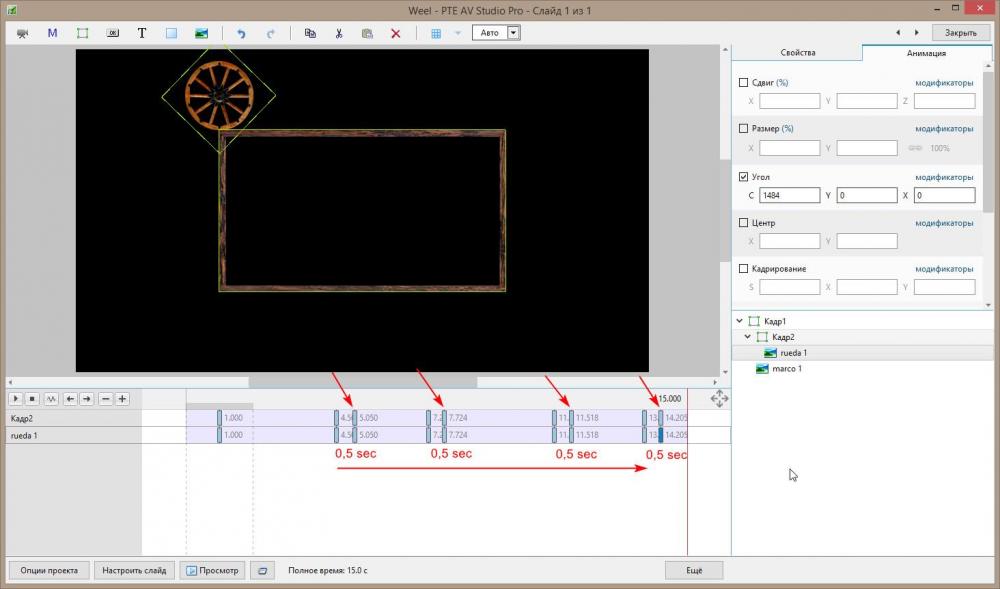Screen dimensions: 1000x589
Task: Open модификаторы link for Размер
Action: click(944, 129)
